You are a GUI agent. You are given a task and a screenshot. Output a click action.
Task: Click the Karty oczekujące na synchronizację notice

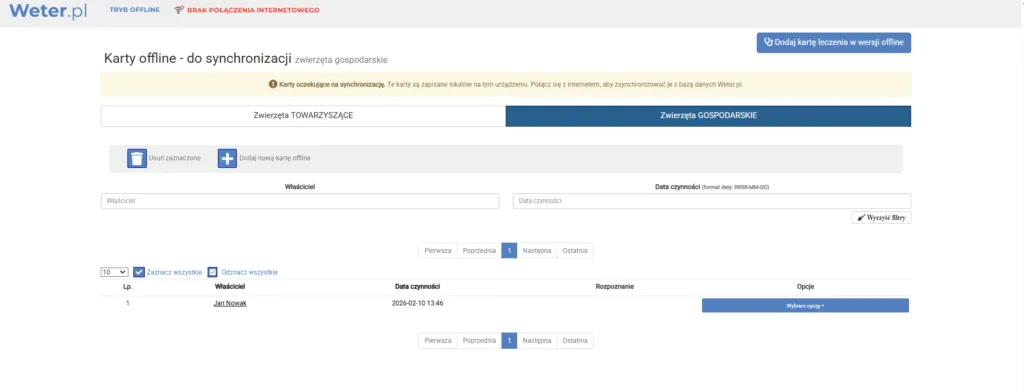pyautogui.click(x=506, y=85)
